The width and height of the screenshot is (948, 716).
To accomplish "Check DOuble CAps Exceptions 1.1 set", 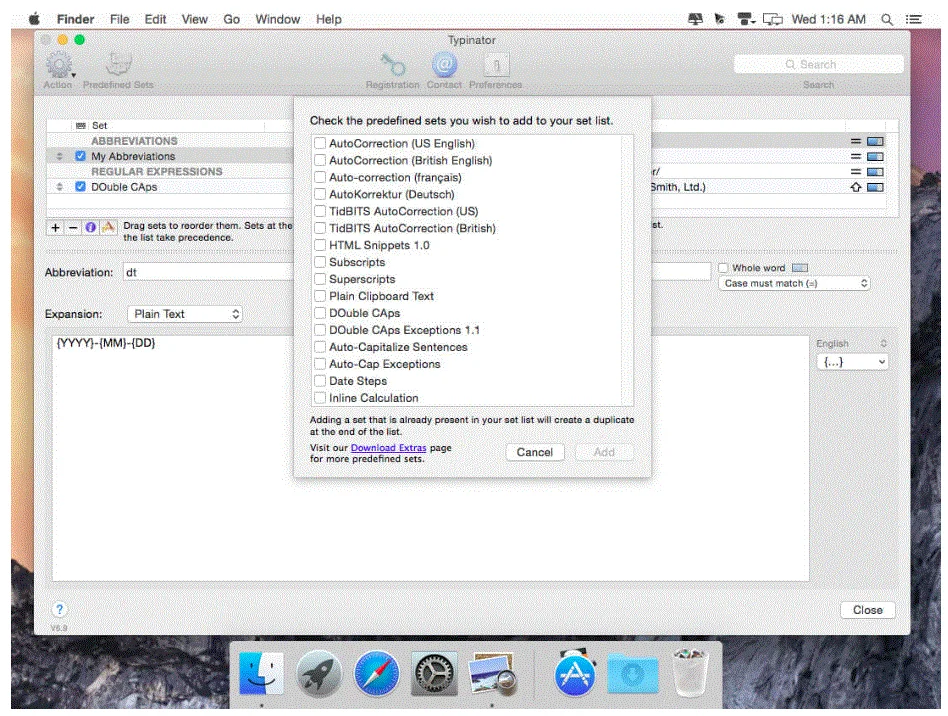I will pyautogui.click(x=320, y=330).
